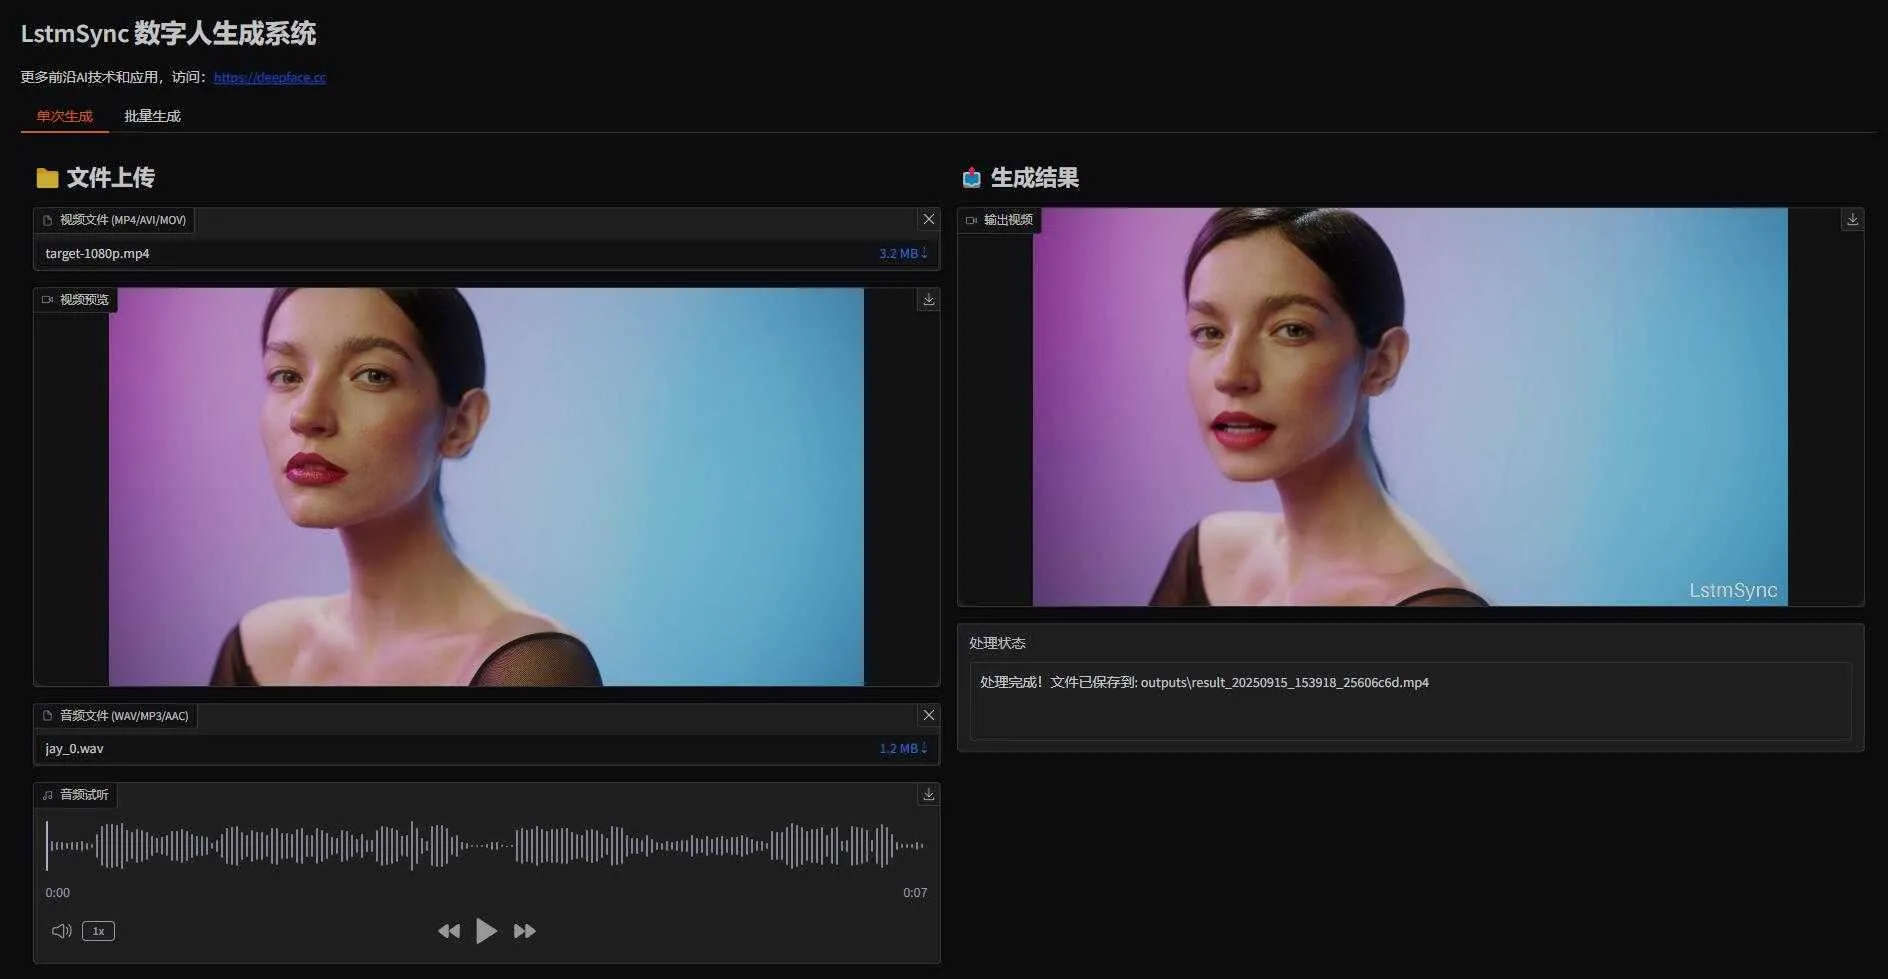Open the deepface.cc link
The image size is (1888, 979).
(x=270, y=77)
